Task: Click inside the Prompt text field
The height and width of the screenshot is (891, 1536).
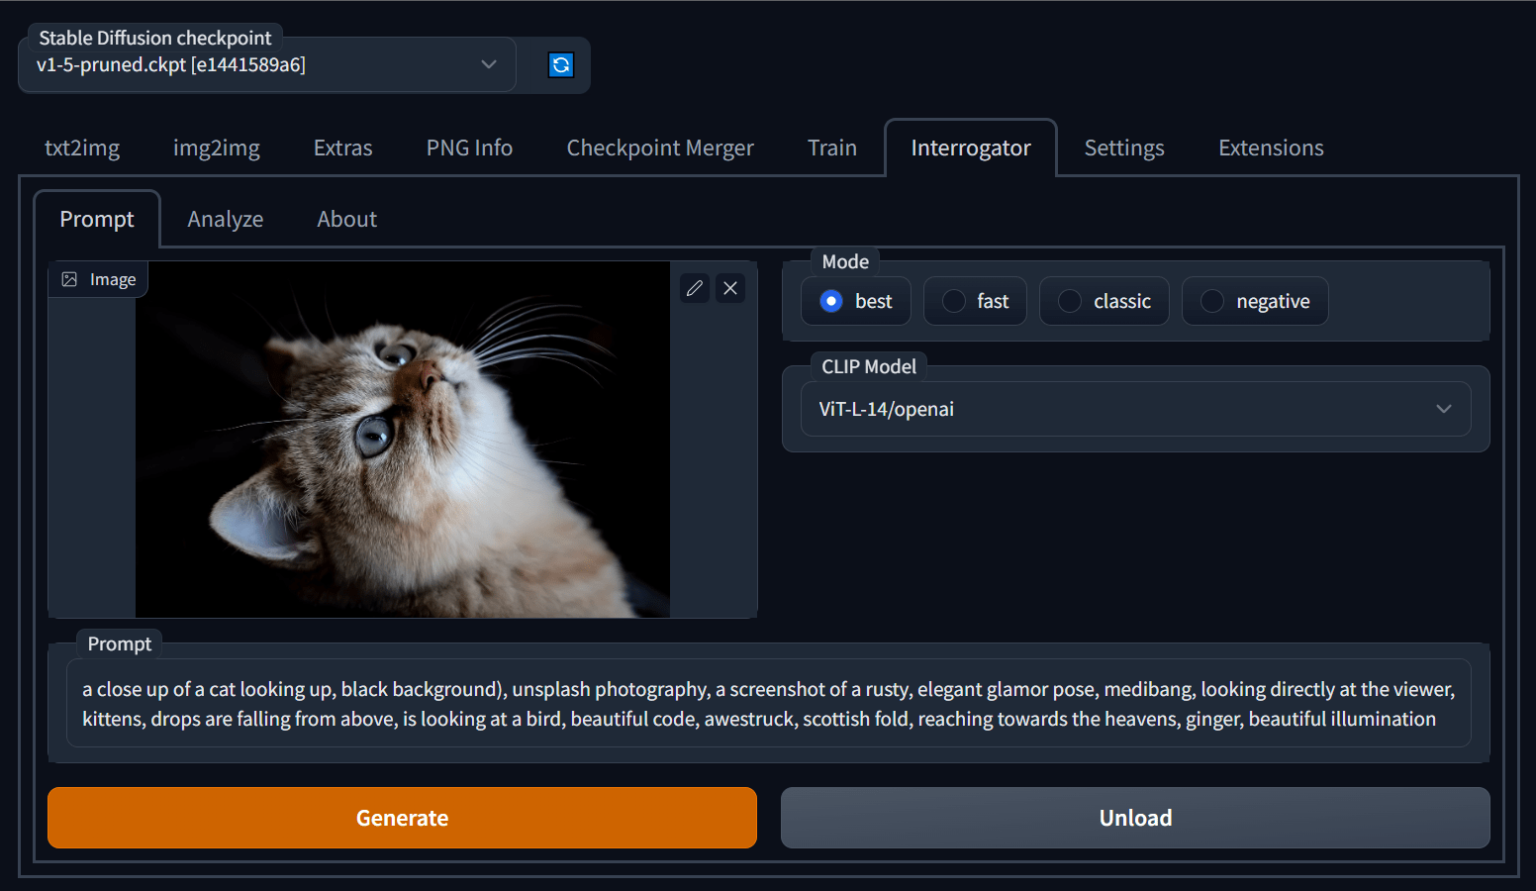Action: pos(767,703)
